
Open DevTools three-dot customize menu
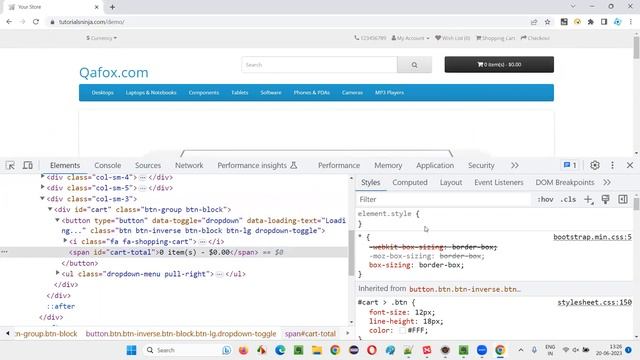612,165
